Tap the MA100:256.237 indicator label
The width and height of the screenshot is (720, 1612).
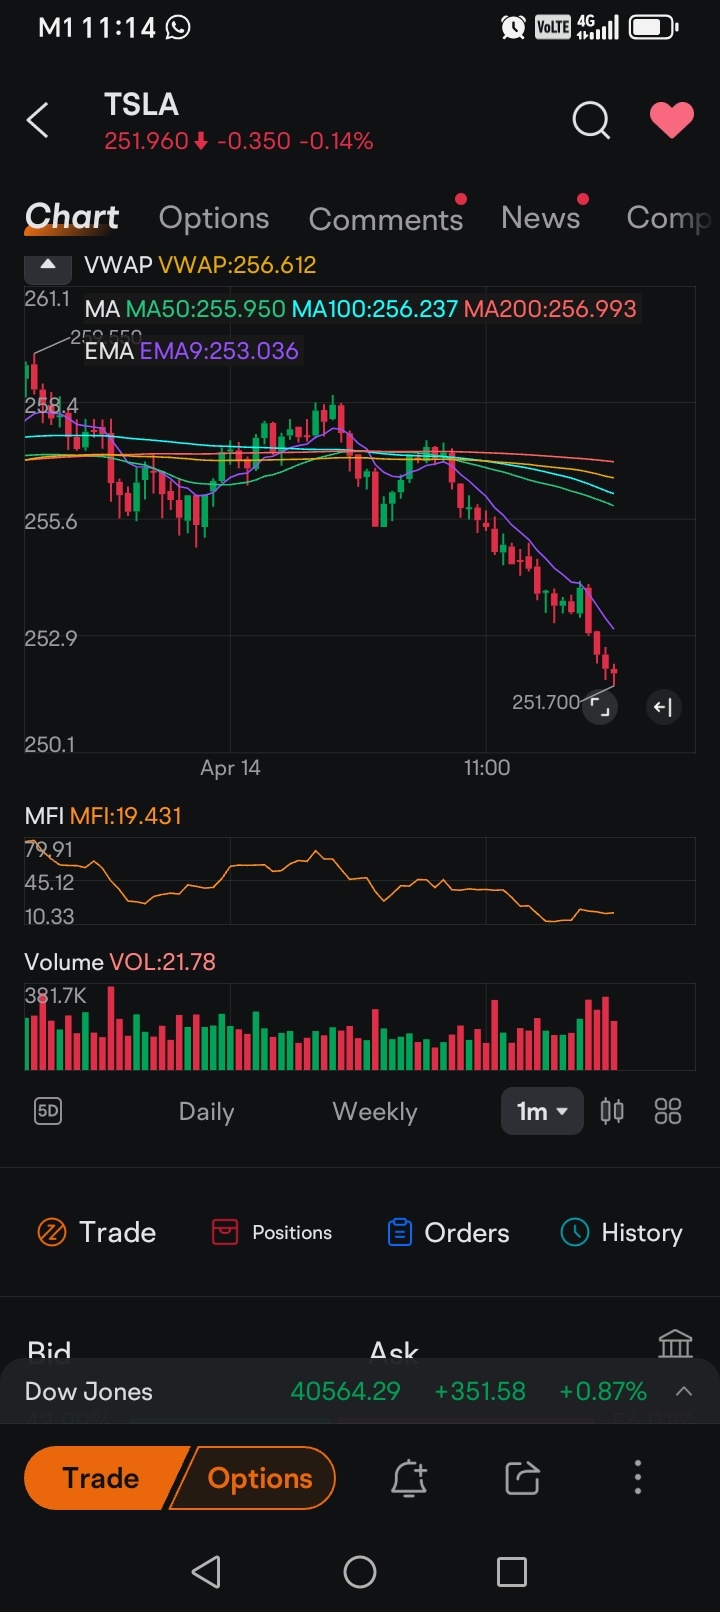(x=375, y=309)
